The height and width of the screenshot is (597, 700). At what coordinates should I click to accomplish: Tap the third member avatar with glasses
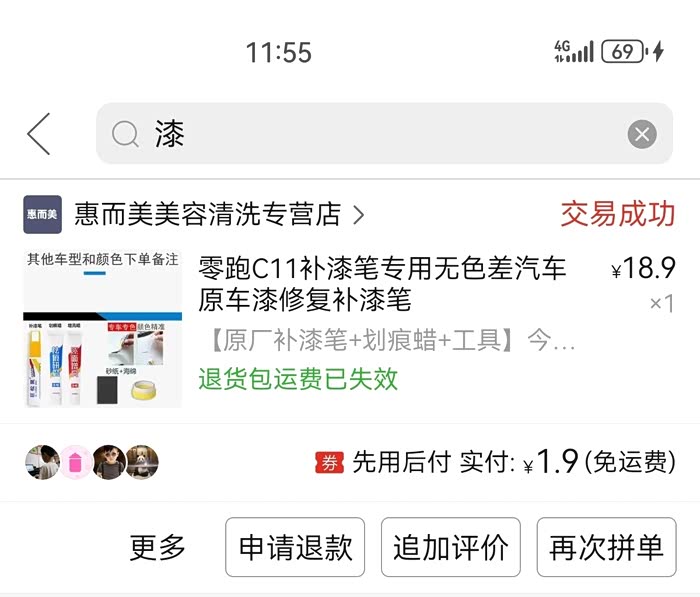[109, 462]
